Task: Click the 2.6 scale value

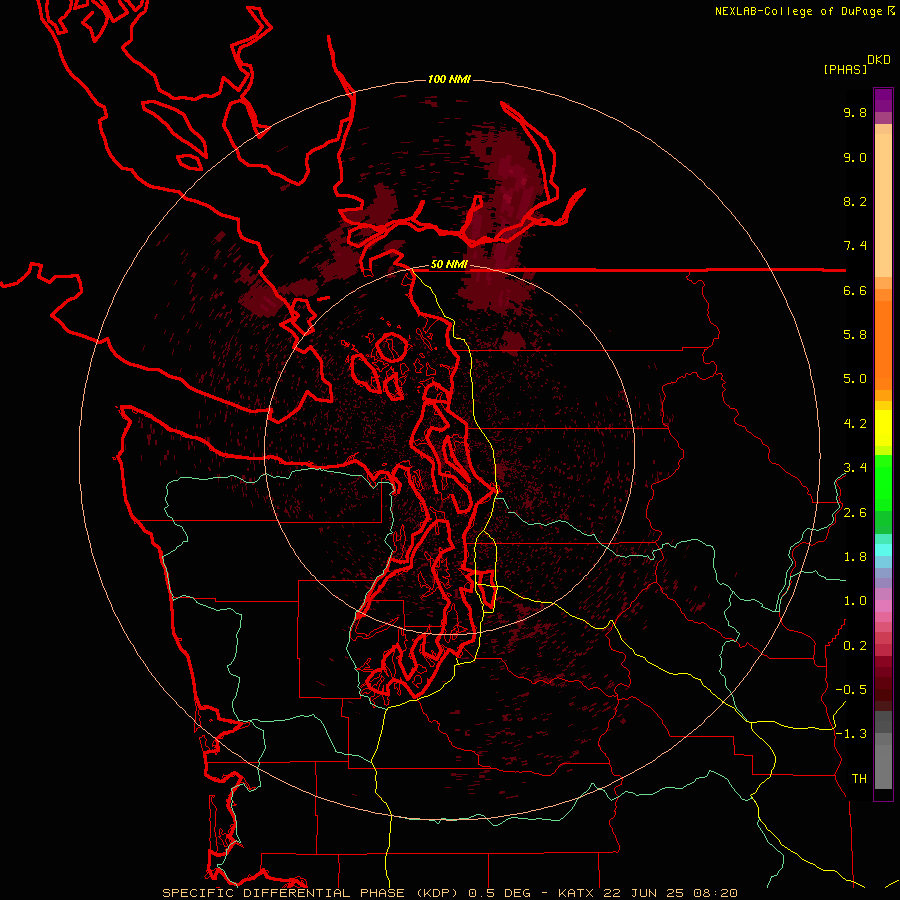Action: point(855,513)
